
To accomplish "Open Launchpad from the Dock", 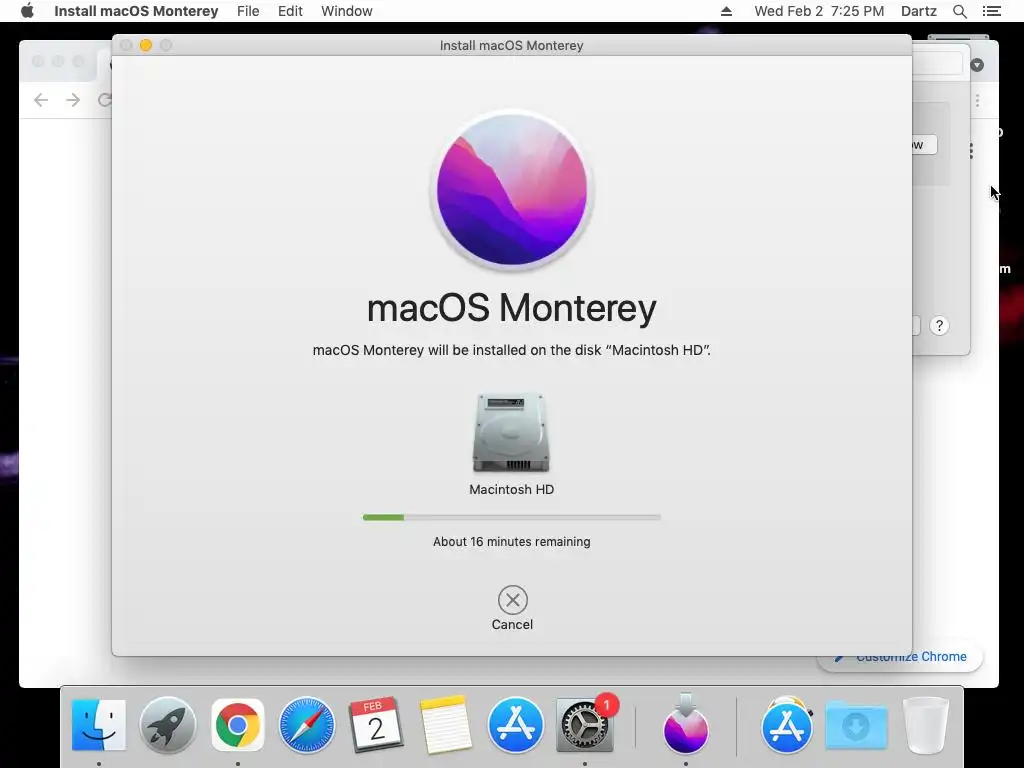I will [168, 725].
